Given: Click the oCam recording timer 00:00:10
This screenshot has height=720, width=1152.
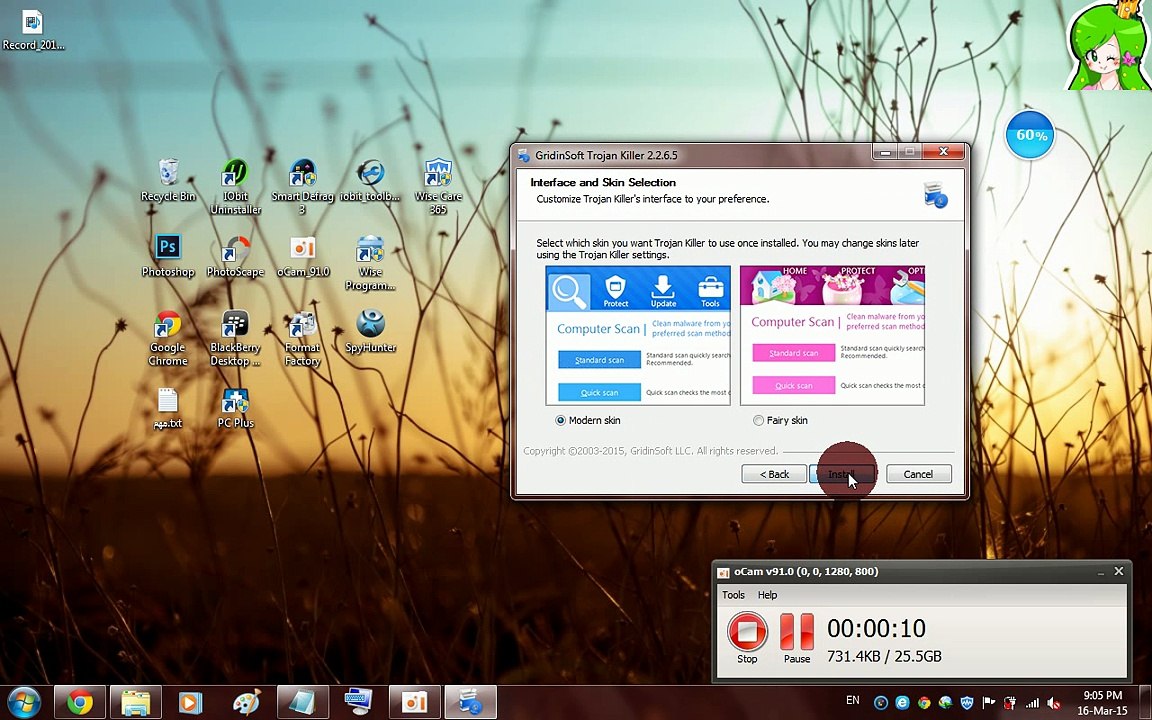Looking at the screenshot, I should tap(876, 628).
